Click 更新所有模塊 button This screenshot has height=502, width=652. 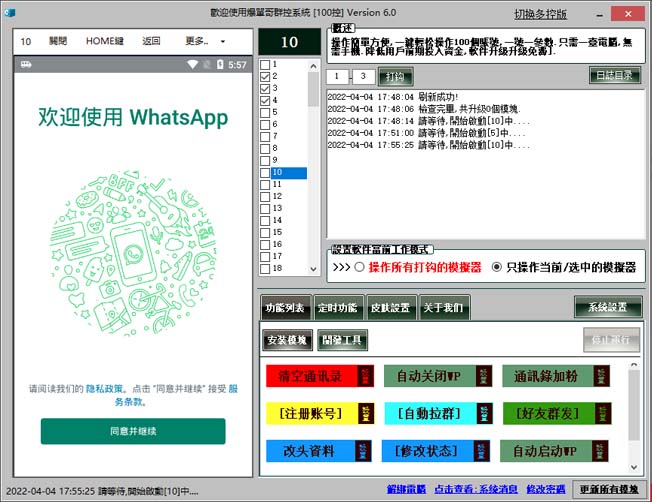click(x=609, y=490)
